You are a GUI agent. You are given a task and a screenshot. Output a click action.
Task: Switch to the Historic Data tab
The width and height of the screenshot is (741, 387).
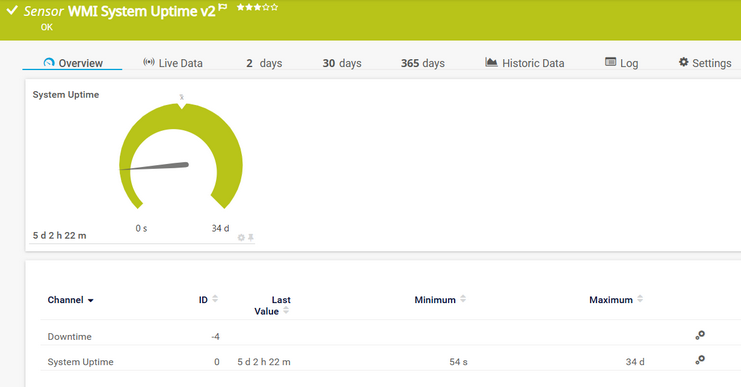click(x=525, y=63)
